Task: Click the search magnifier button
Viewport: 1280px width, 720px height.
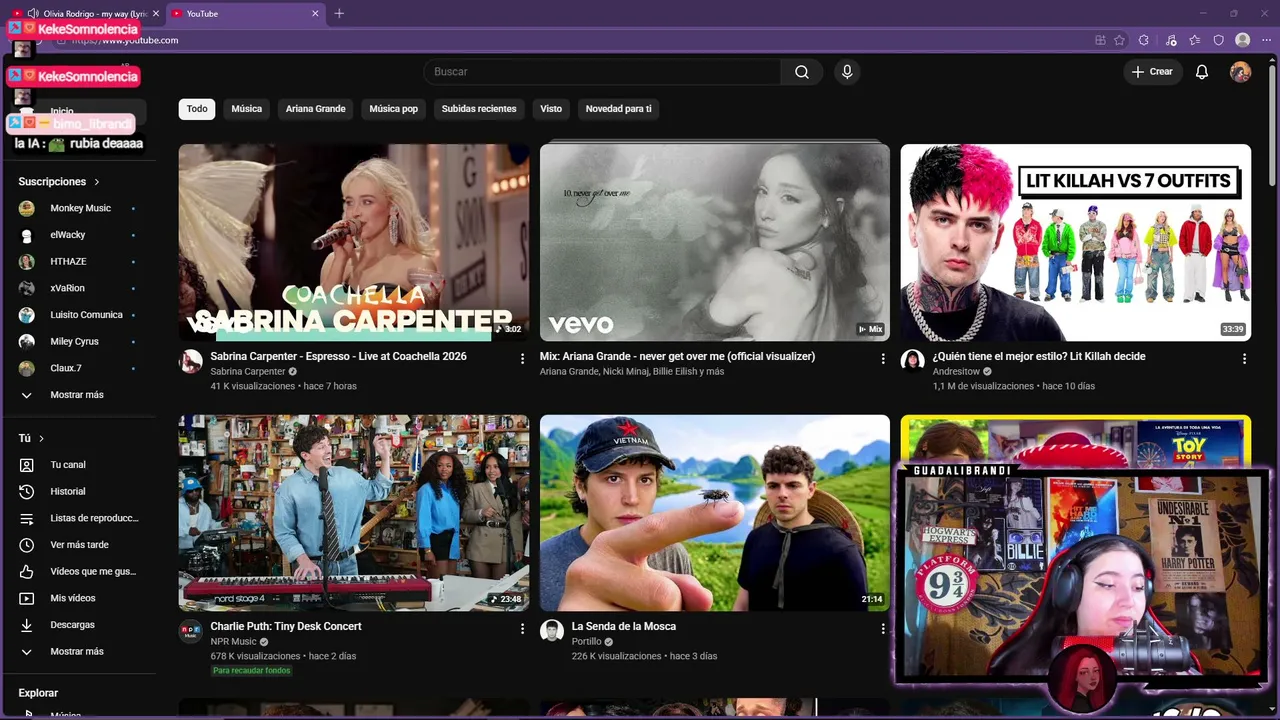Action: tap(802, 72)
